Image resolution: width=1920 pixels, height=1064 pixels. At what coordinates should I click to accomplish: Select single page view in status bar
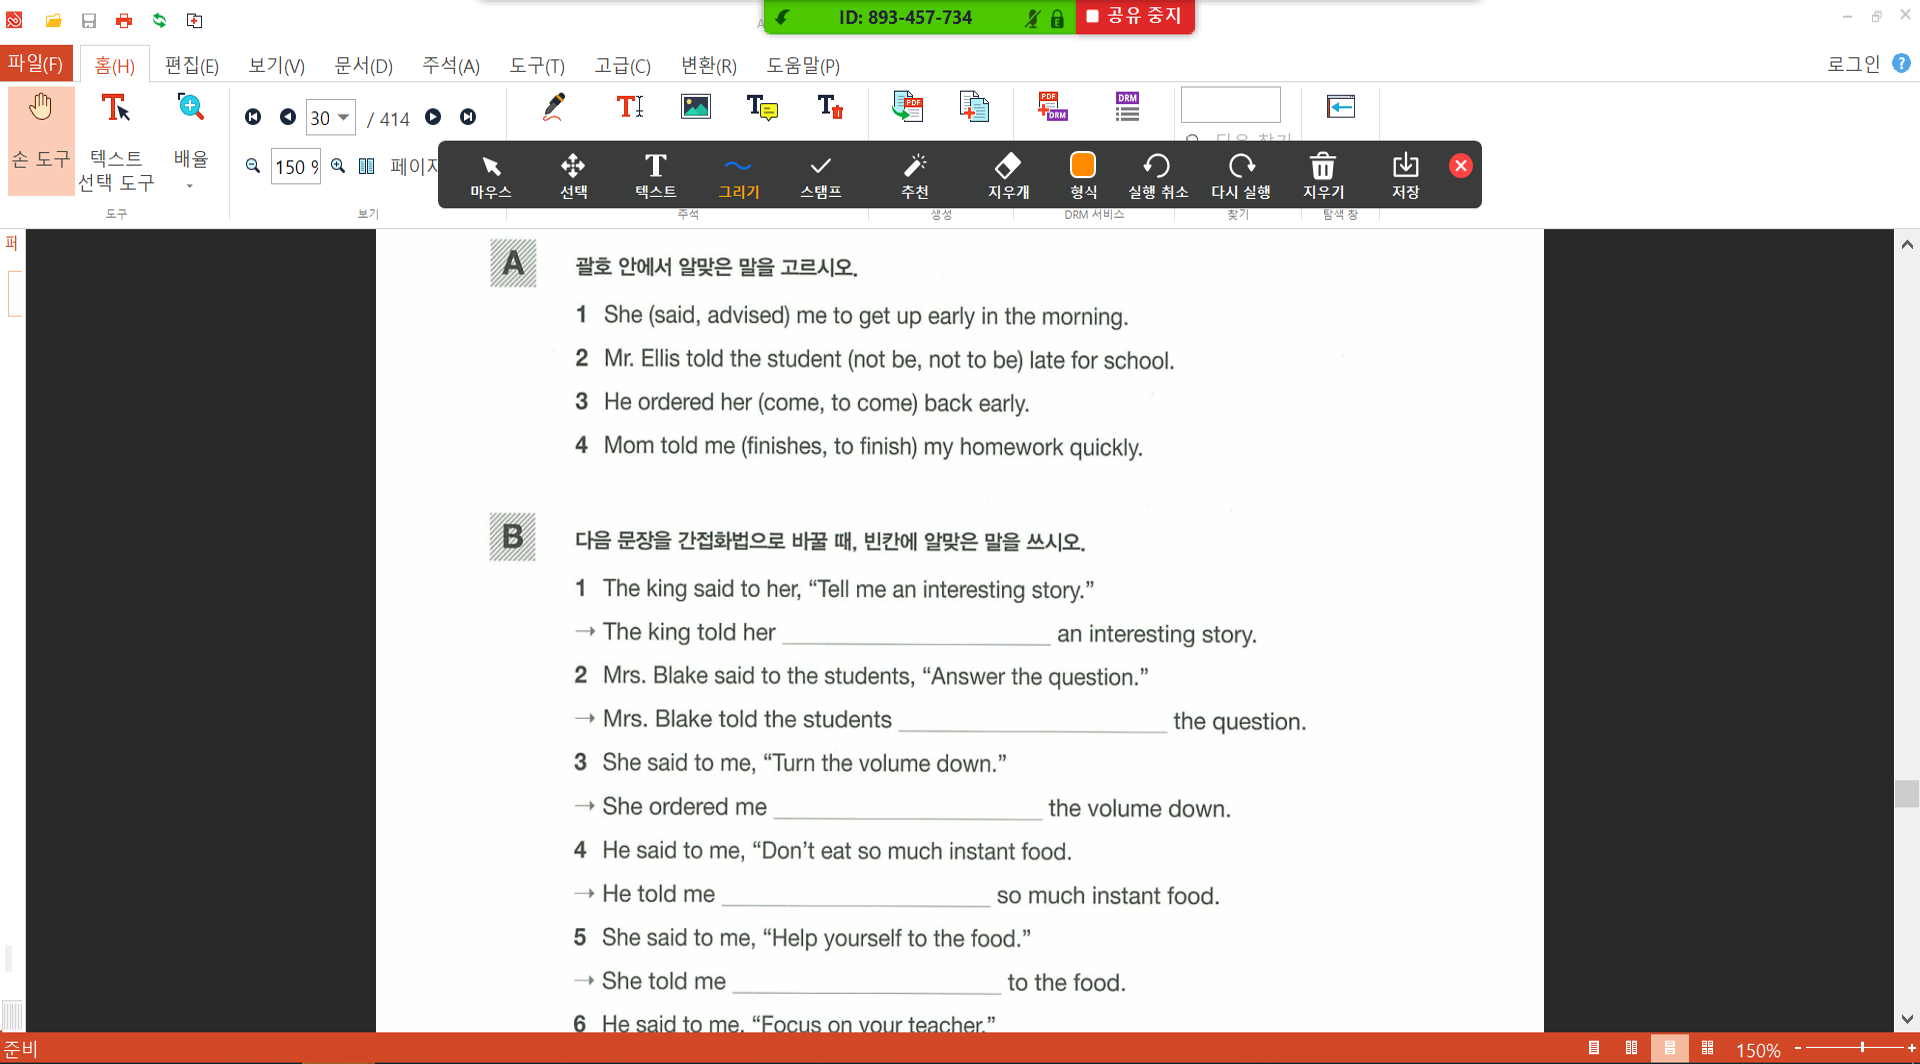pos(1594,1048)
